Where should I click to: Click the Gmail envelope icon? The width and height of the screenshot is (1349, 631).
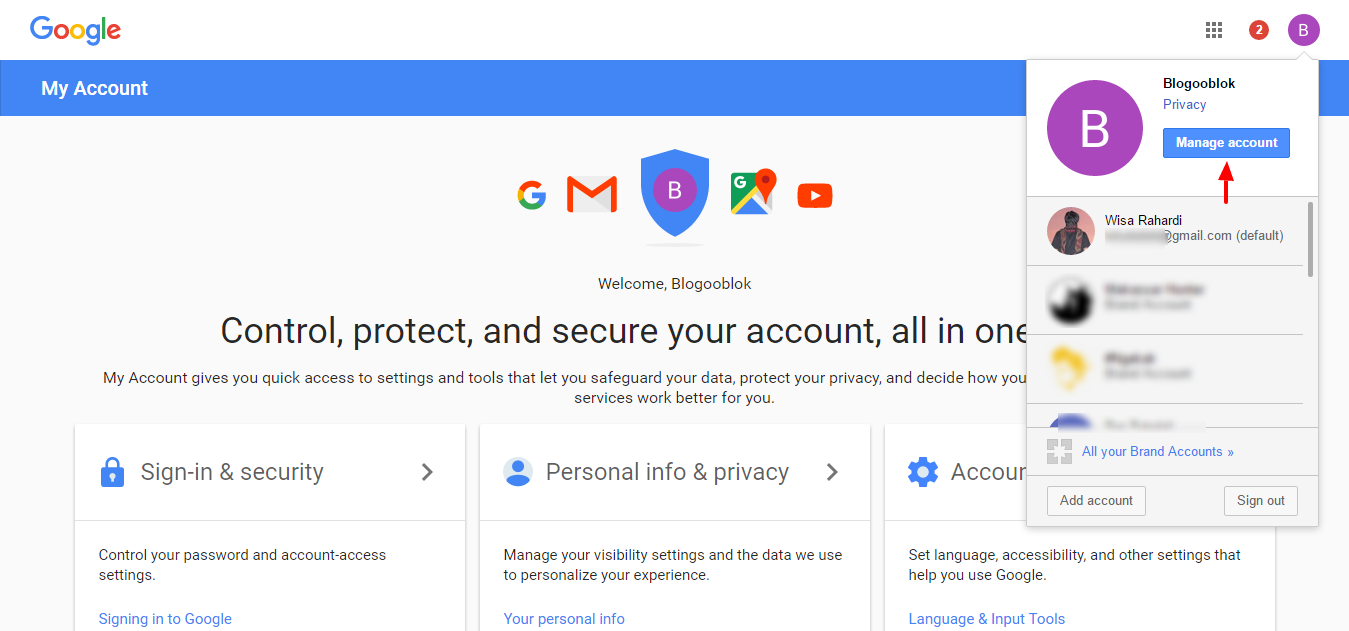[x=591, y=194]
